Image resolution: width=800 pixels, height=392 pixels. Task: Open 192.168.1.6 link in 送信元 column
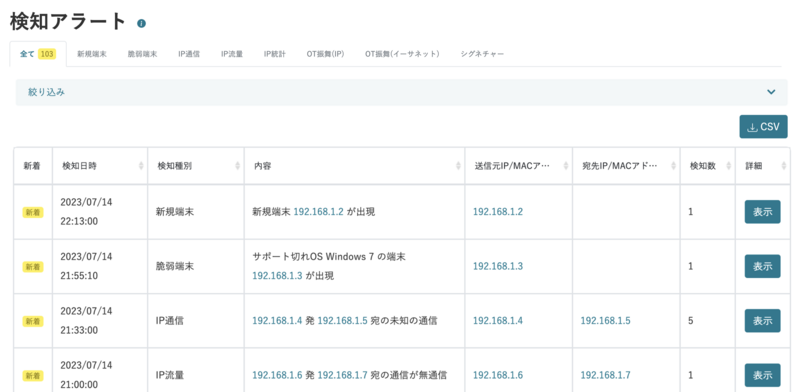[498, 375]
